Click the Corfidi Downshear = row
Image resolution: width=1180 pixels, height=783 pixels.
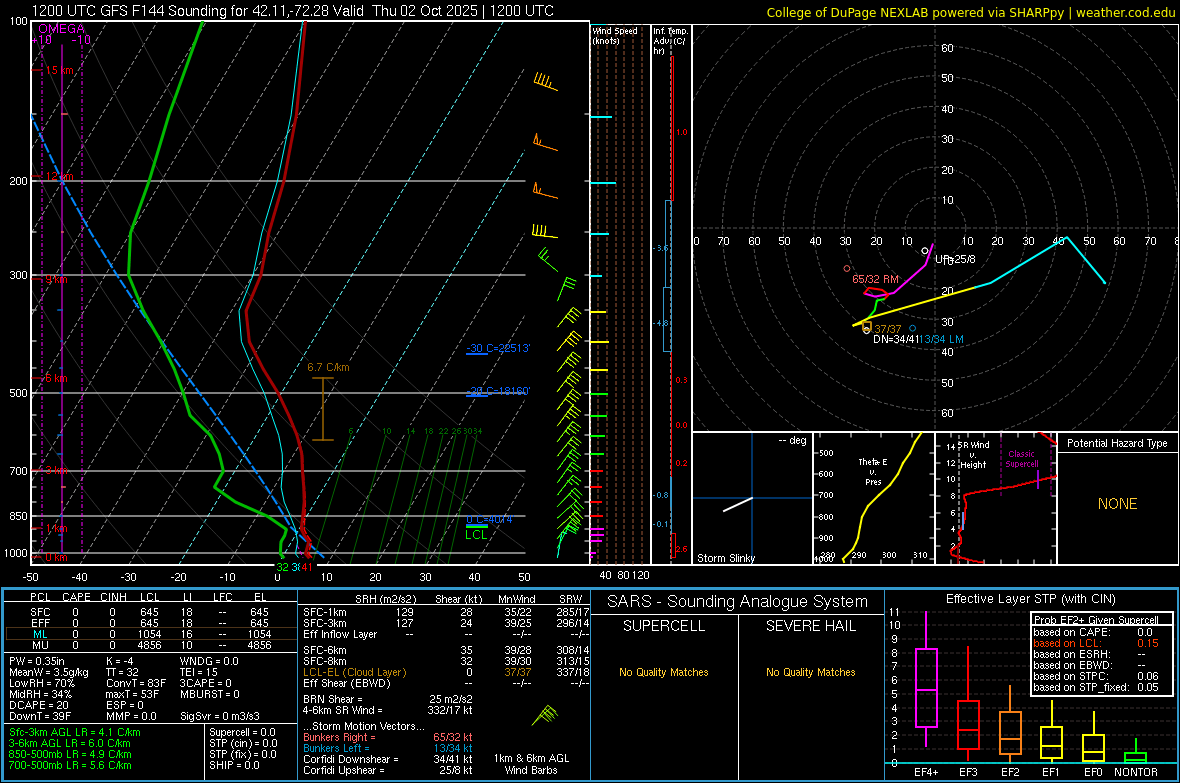click(x=388, y=759)
